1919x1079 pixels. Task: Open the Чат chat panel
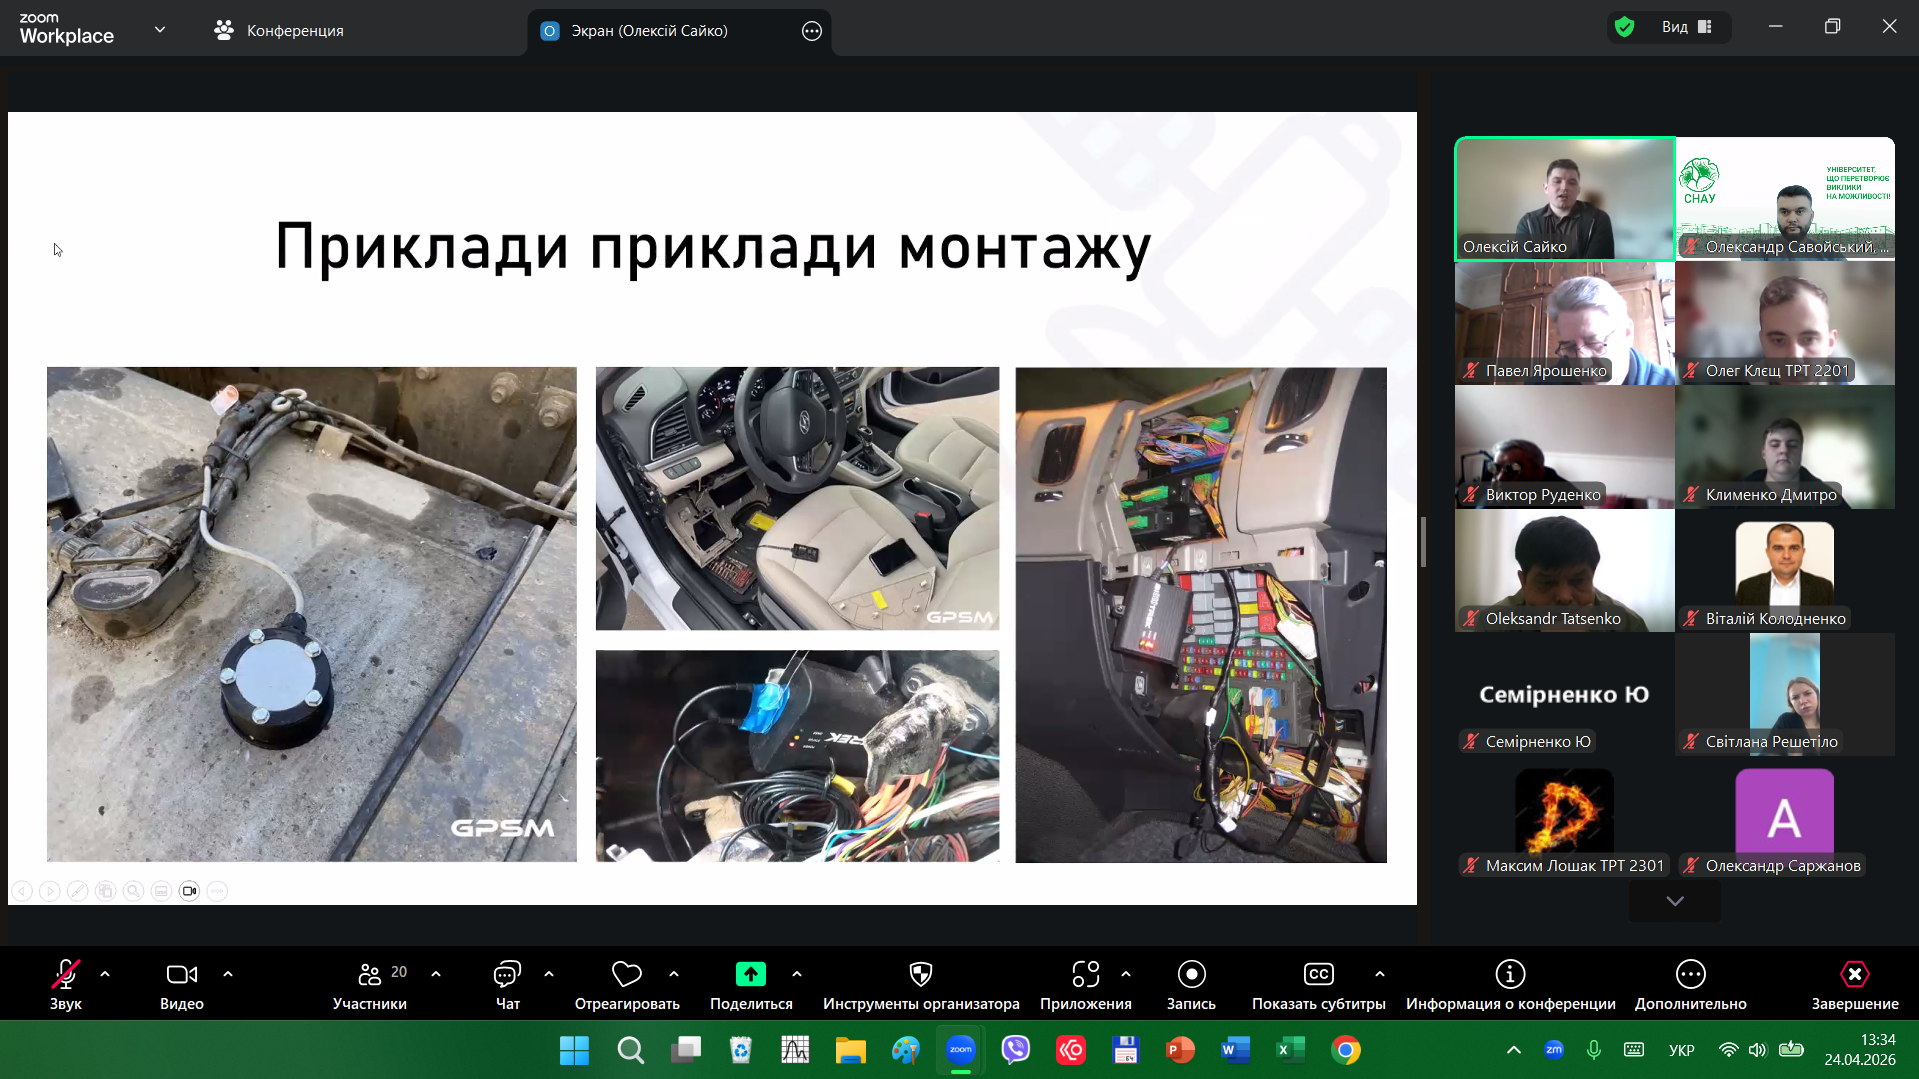tap(507, 975)
